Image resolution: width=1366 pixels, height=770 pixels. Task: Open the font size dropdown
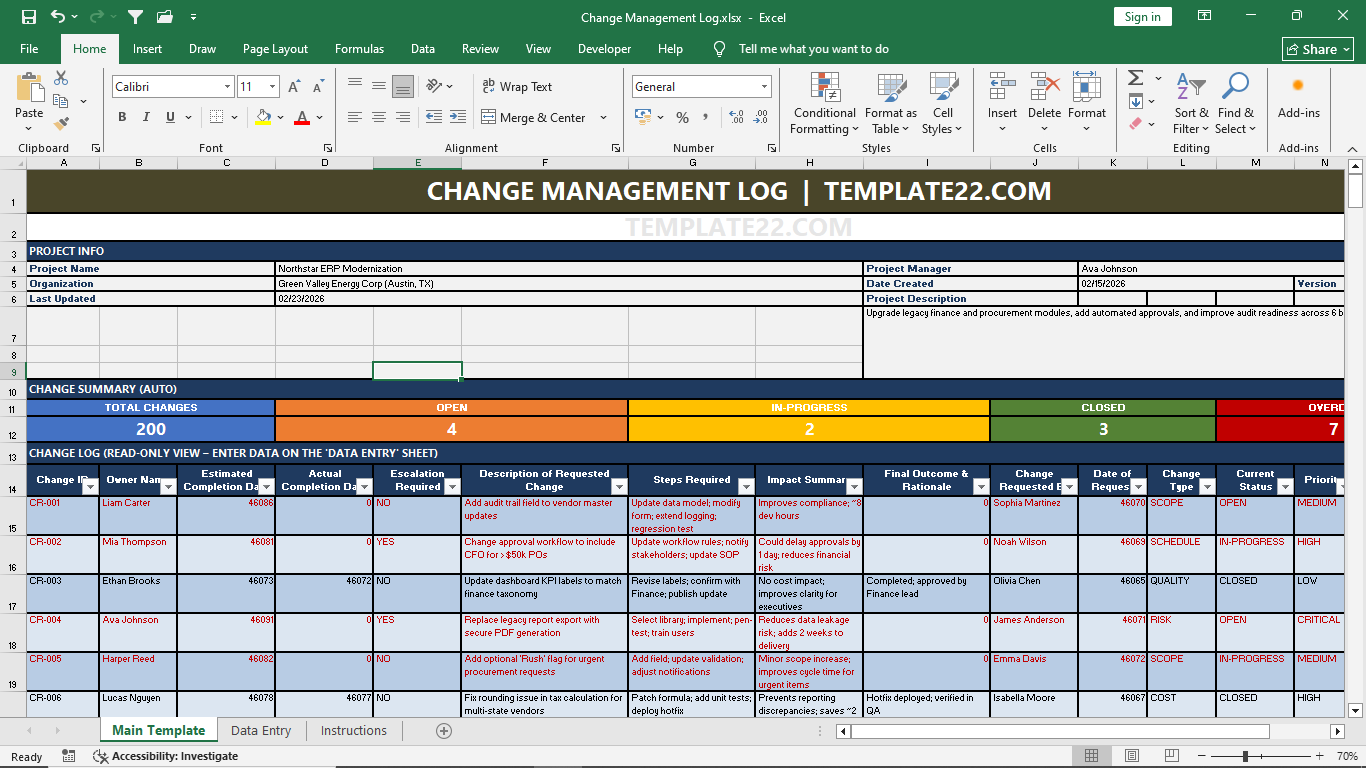[x=274, y=87]
